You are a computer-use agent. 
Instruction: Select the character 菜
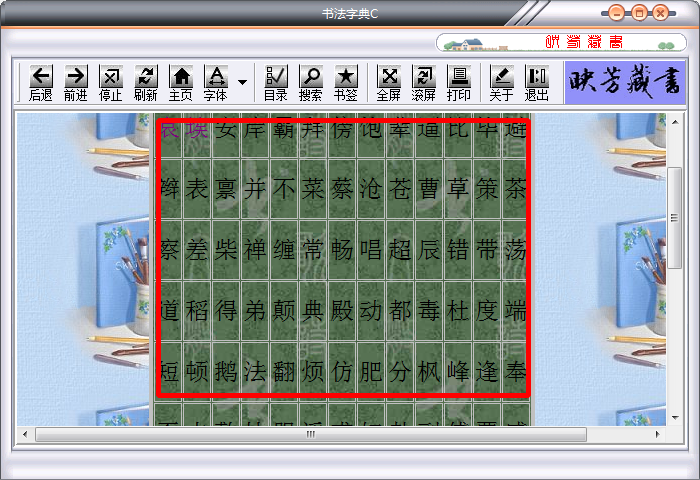[x=313, y=189]
